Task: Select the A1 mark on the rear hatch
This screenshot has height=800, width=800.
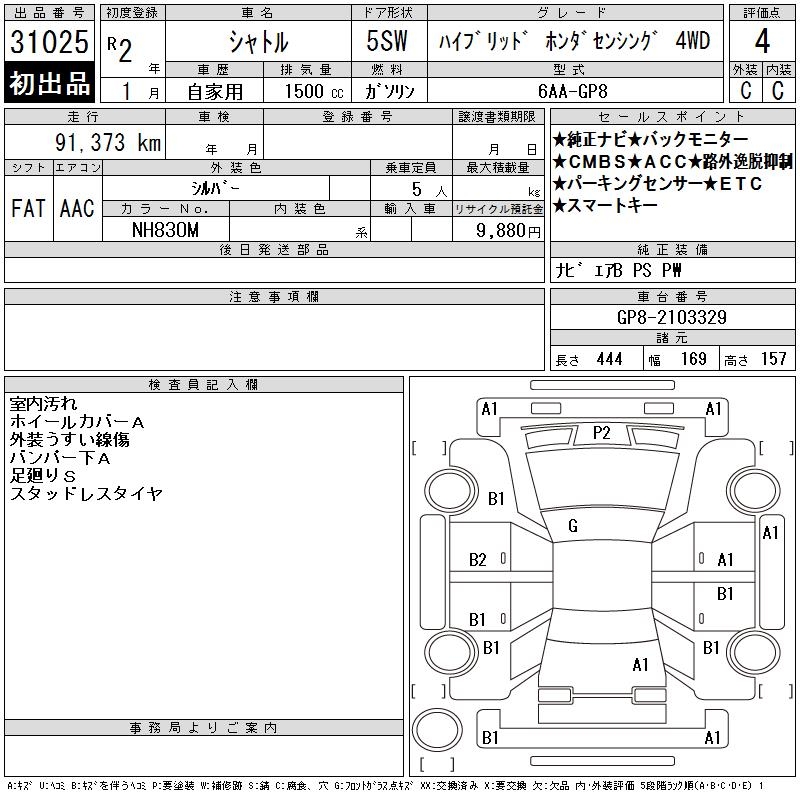Action: pos(641,664)
